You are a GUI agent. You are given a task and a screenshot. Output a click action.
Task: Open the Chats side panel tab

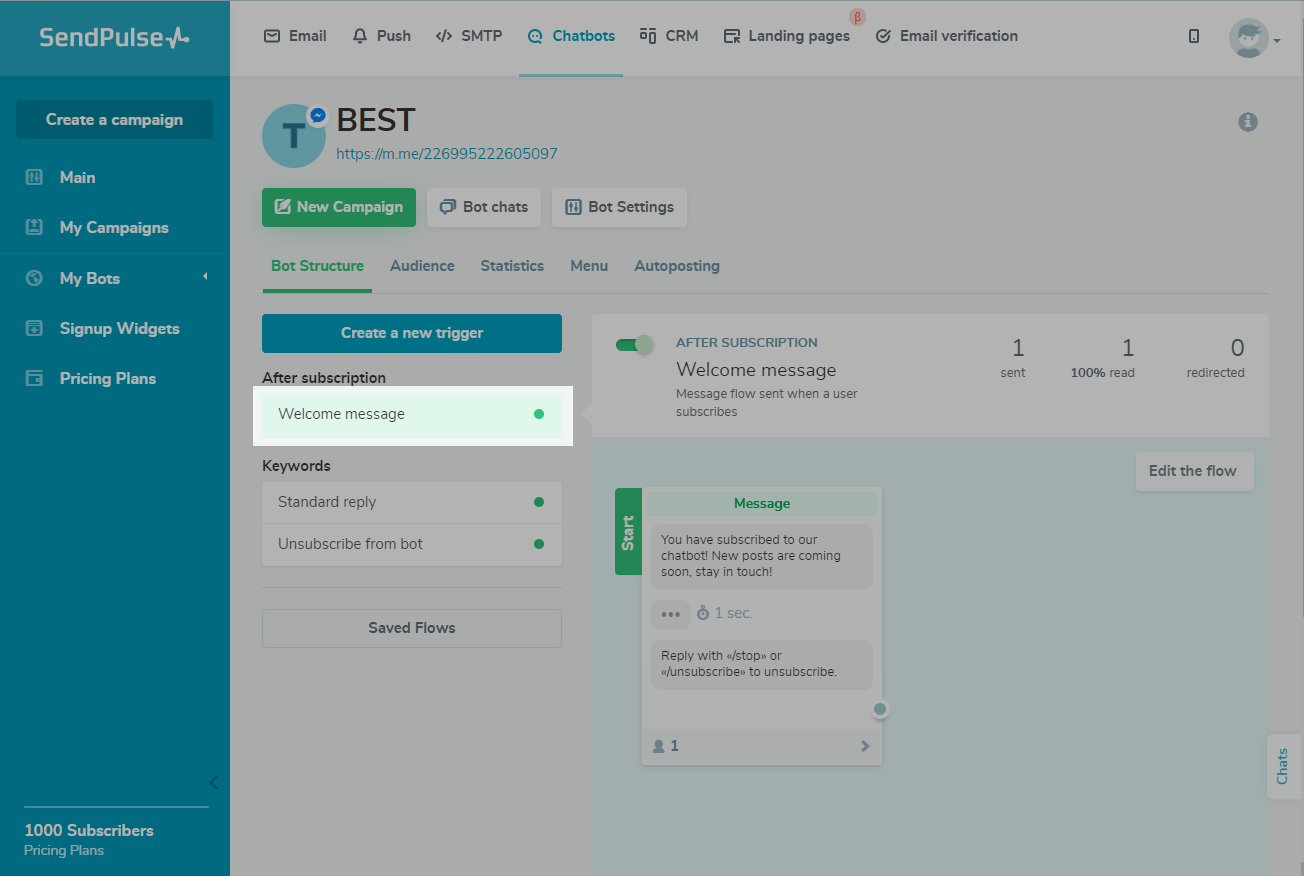click(1283, 766)
